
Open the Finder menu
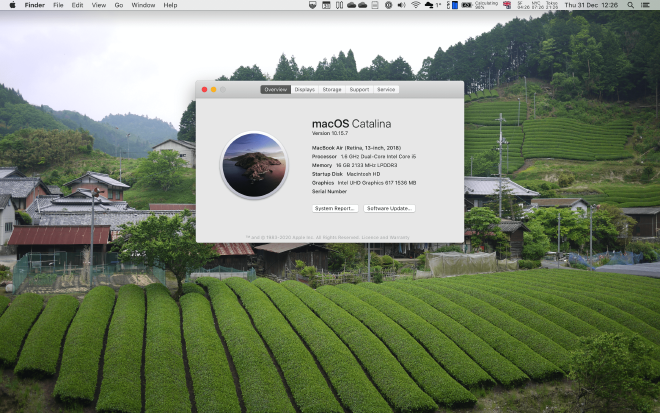35,5
